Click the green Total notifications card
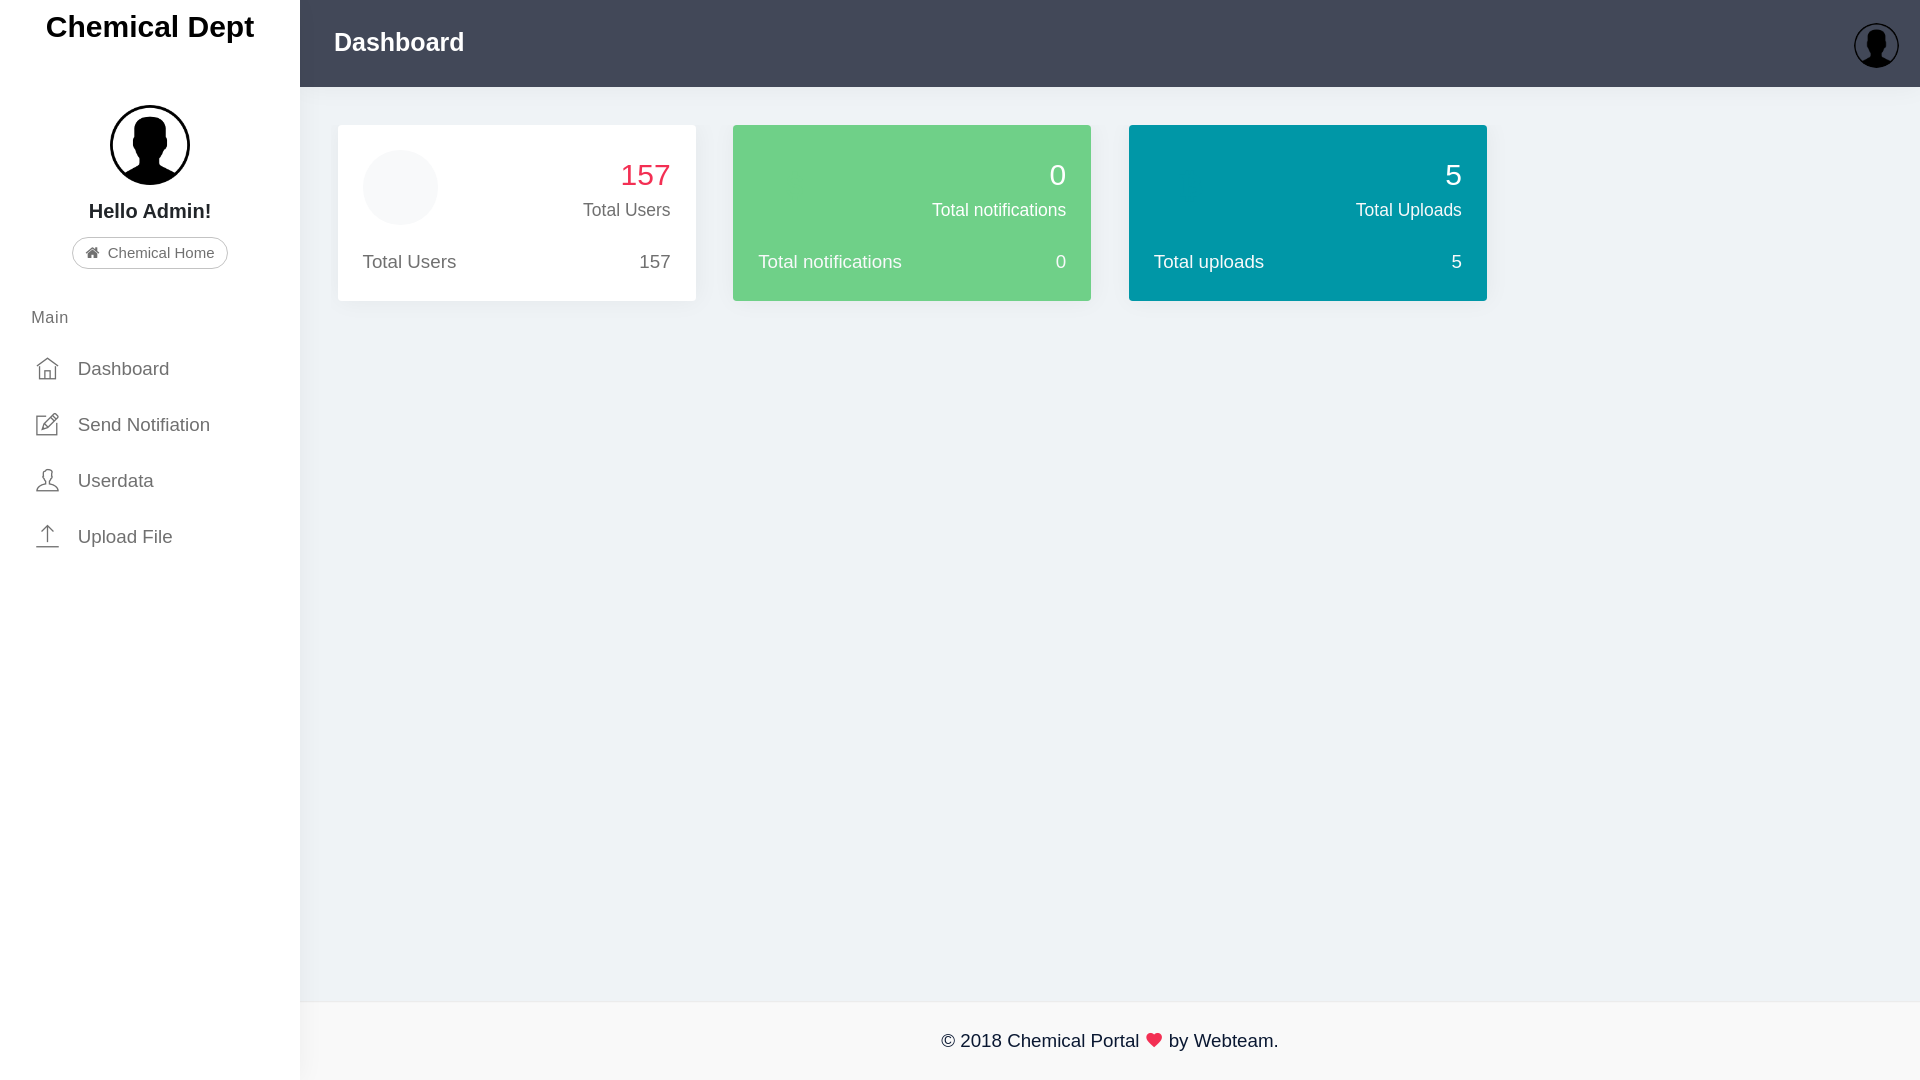Image resolution: width=1920 pixels, height=1080 pixels. point(911,213)
